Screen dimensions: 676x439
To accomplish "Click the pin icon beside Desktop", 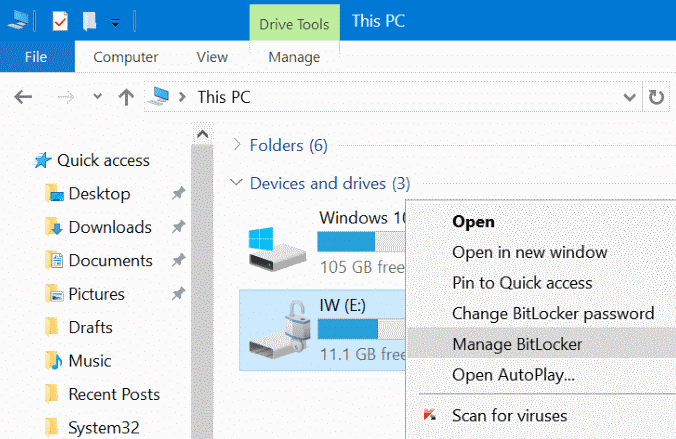I will pos(178,193).
